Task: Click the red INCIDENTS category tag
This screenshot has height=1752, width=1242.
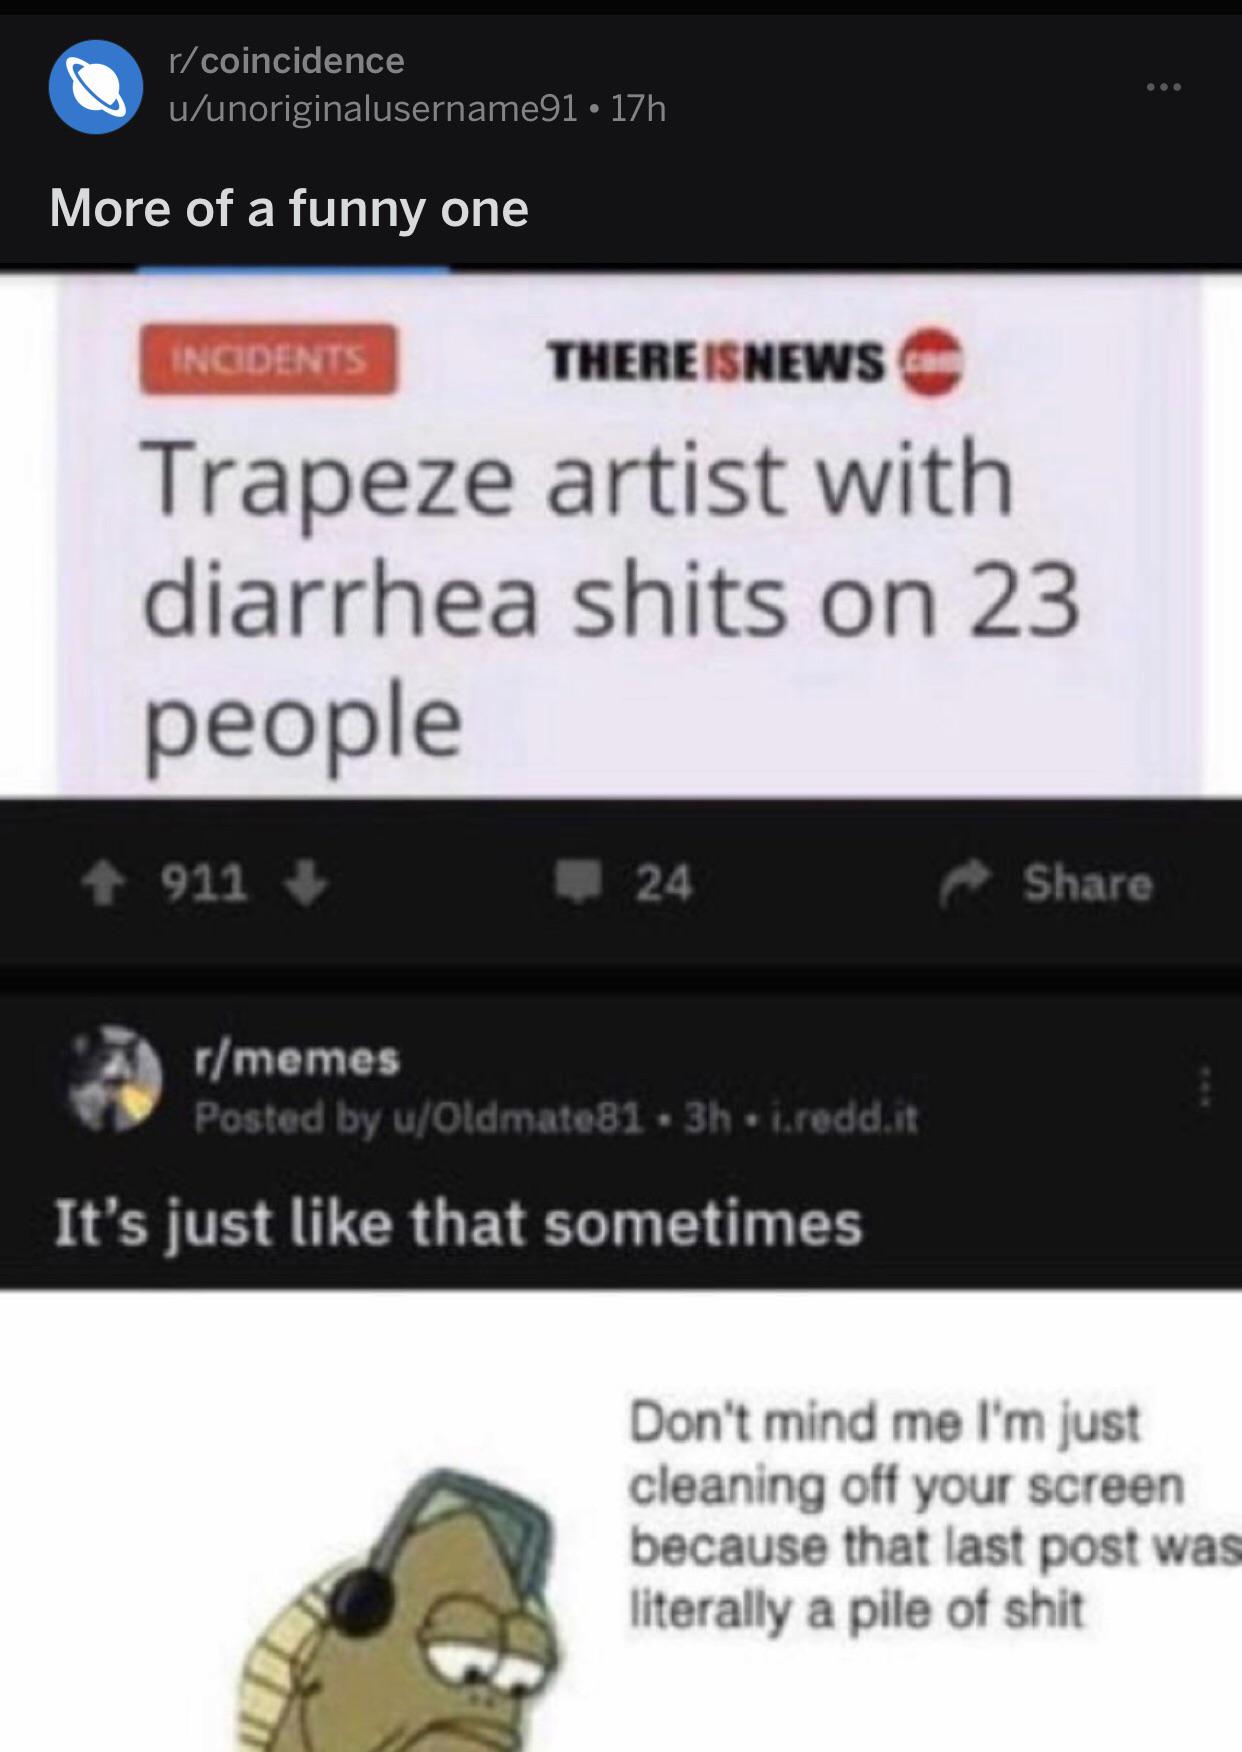Action: click(x=268, y=359)
